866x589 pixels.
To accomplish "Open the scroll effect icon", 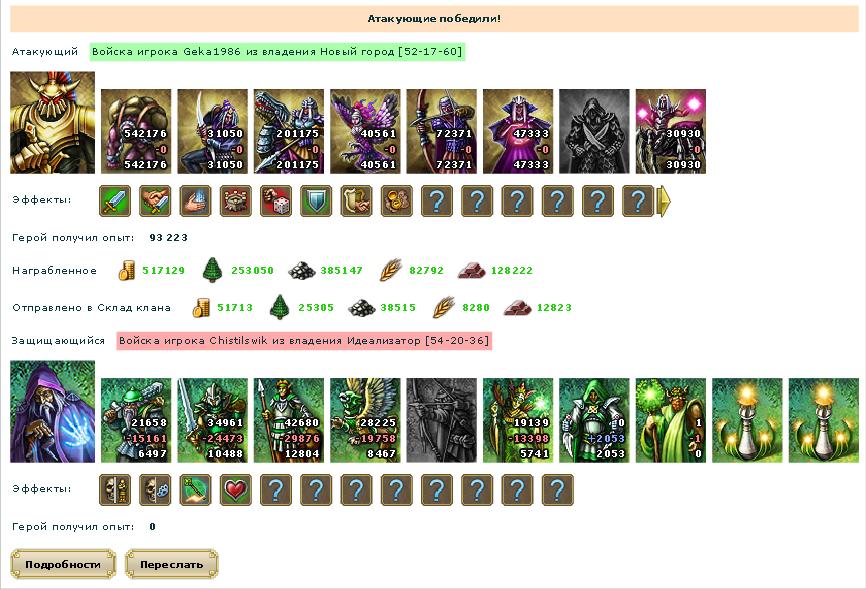I will [357, 201].
